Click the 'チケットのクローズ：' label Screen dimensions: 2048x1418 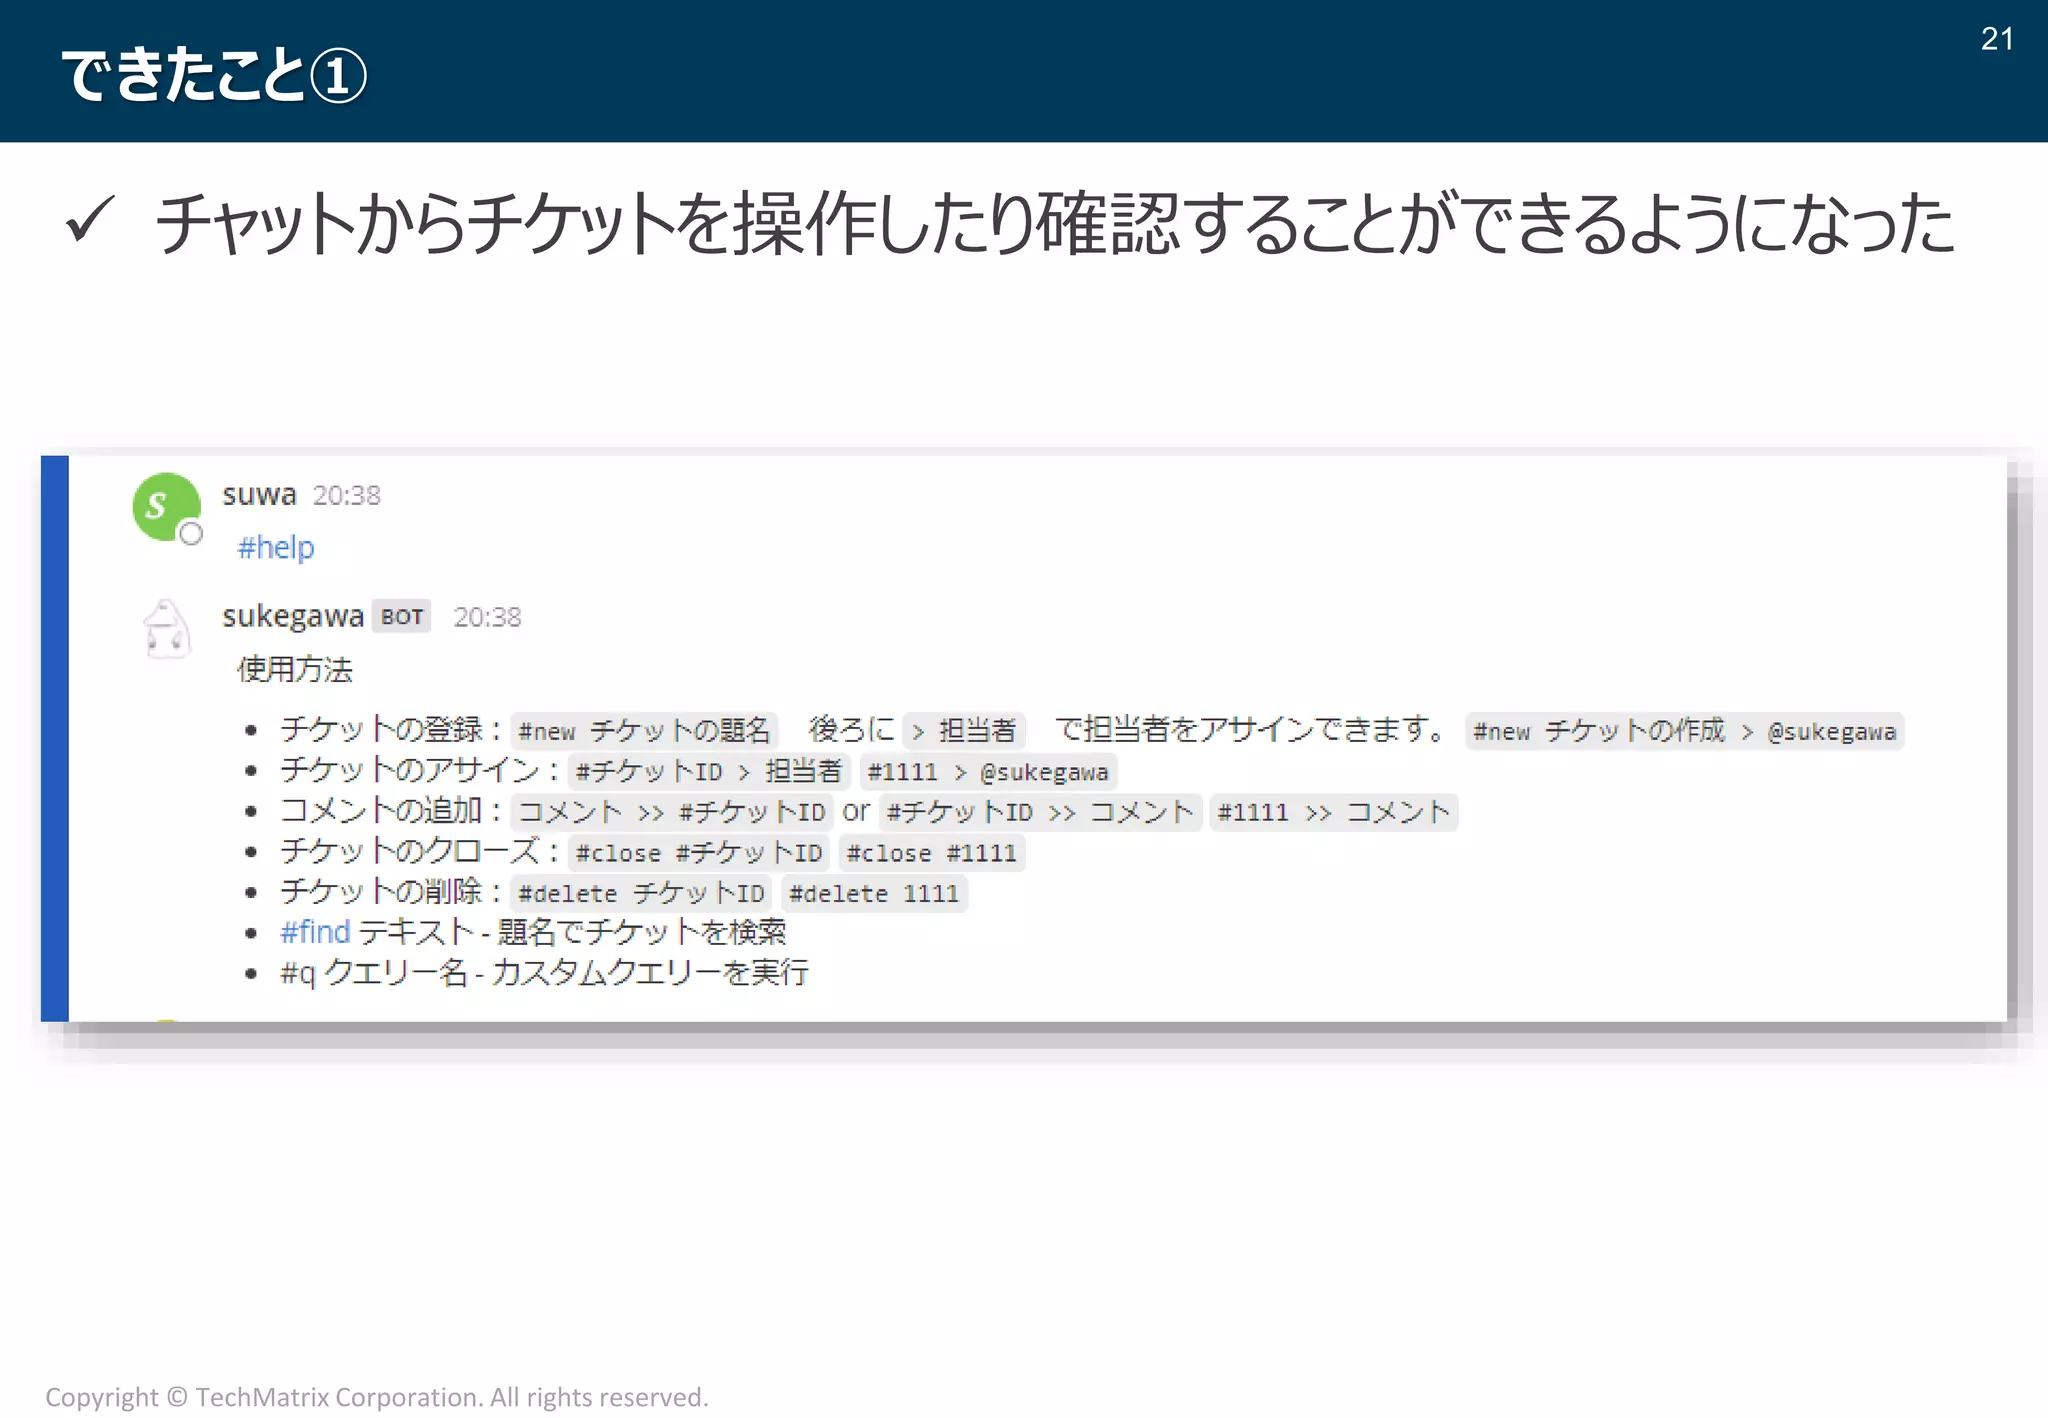tap(420, 851)
